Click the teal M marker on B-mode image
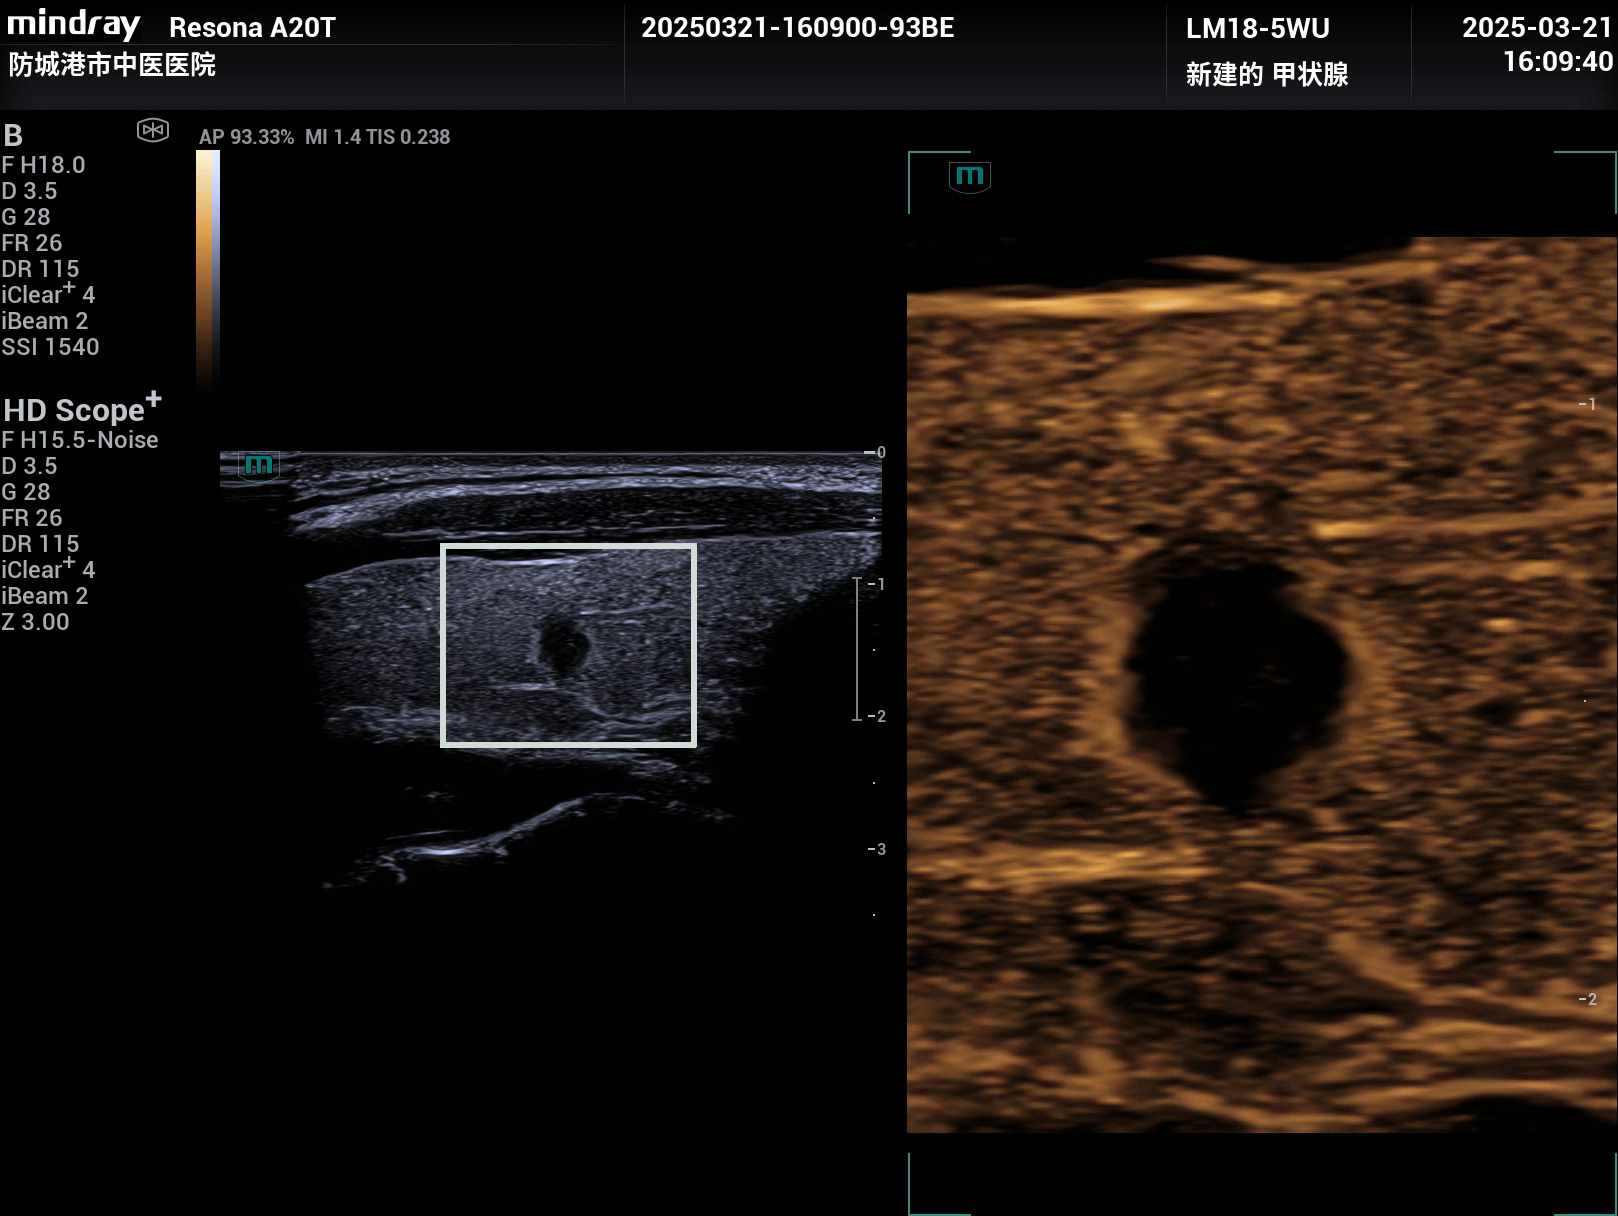This screenshot has width=1618, height=1216. (258, 466)
